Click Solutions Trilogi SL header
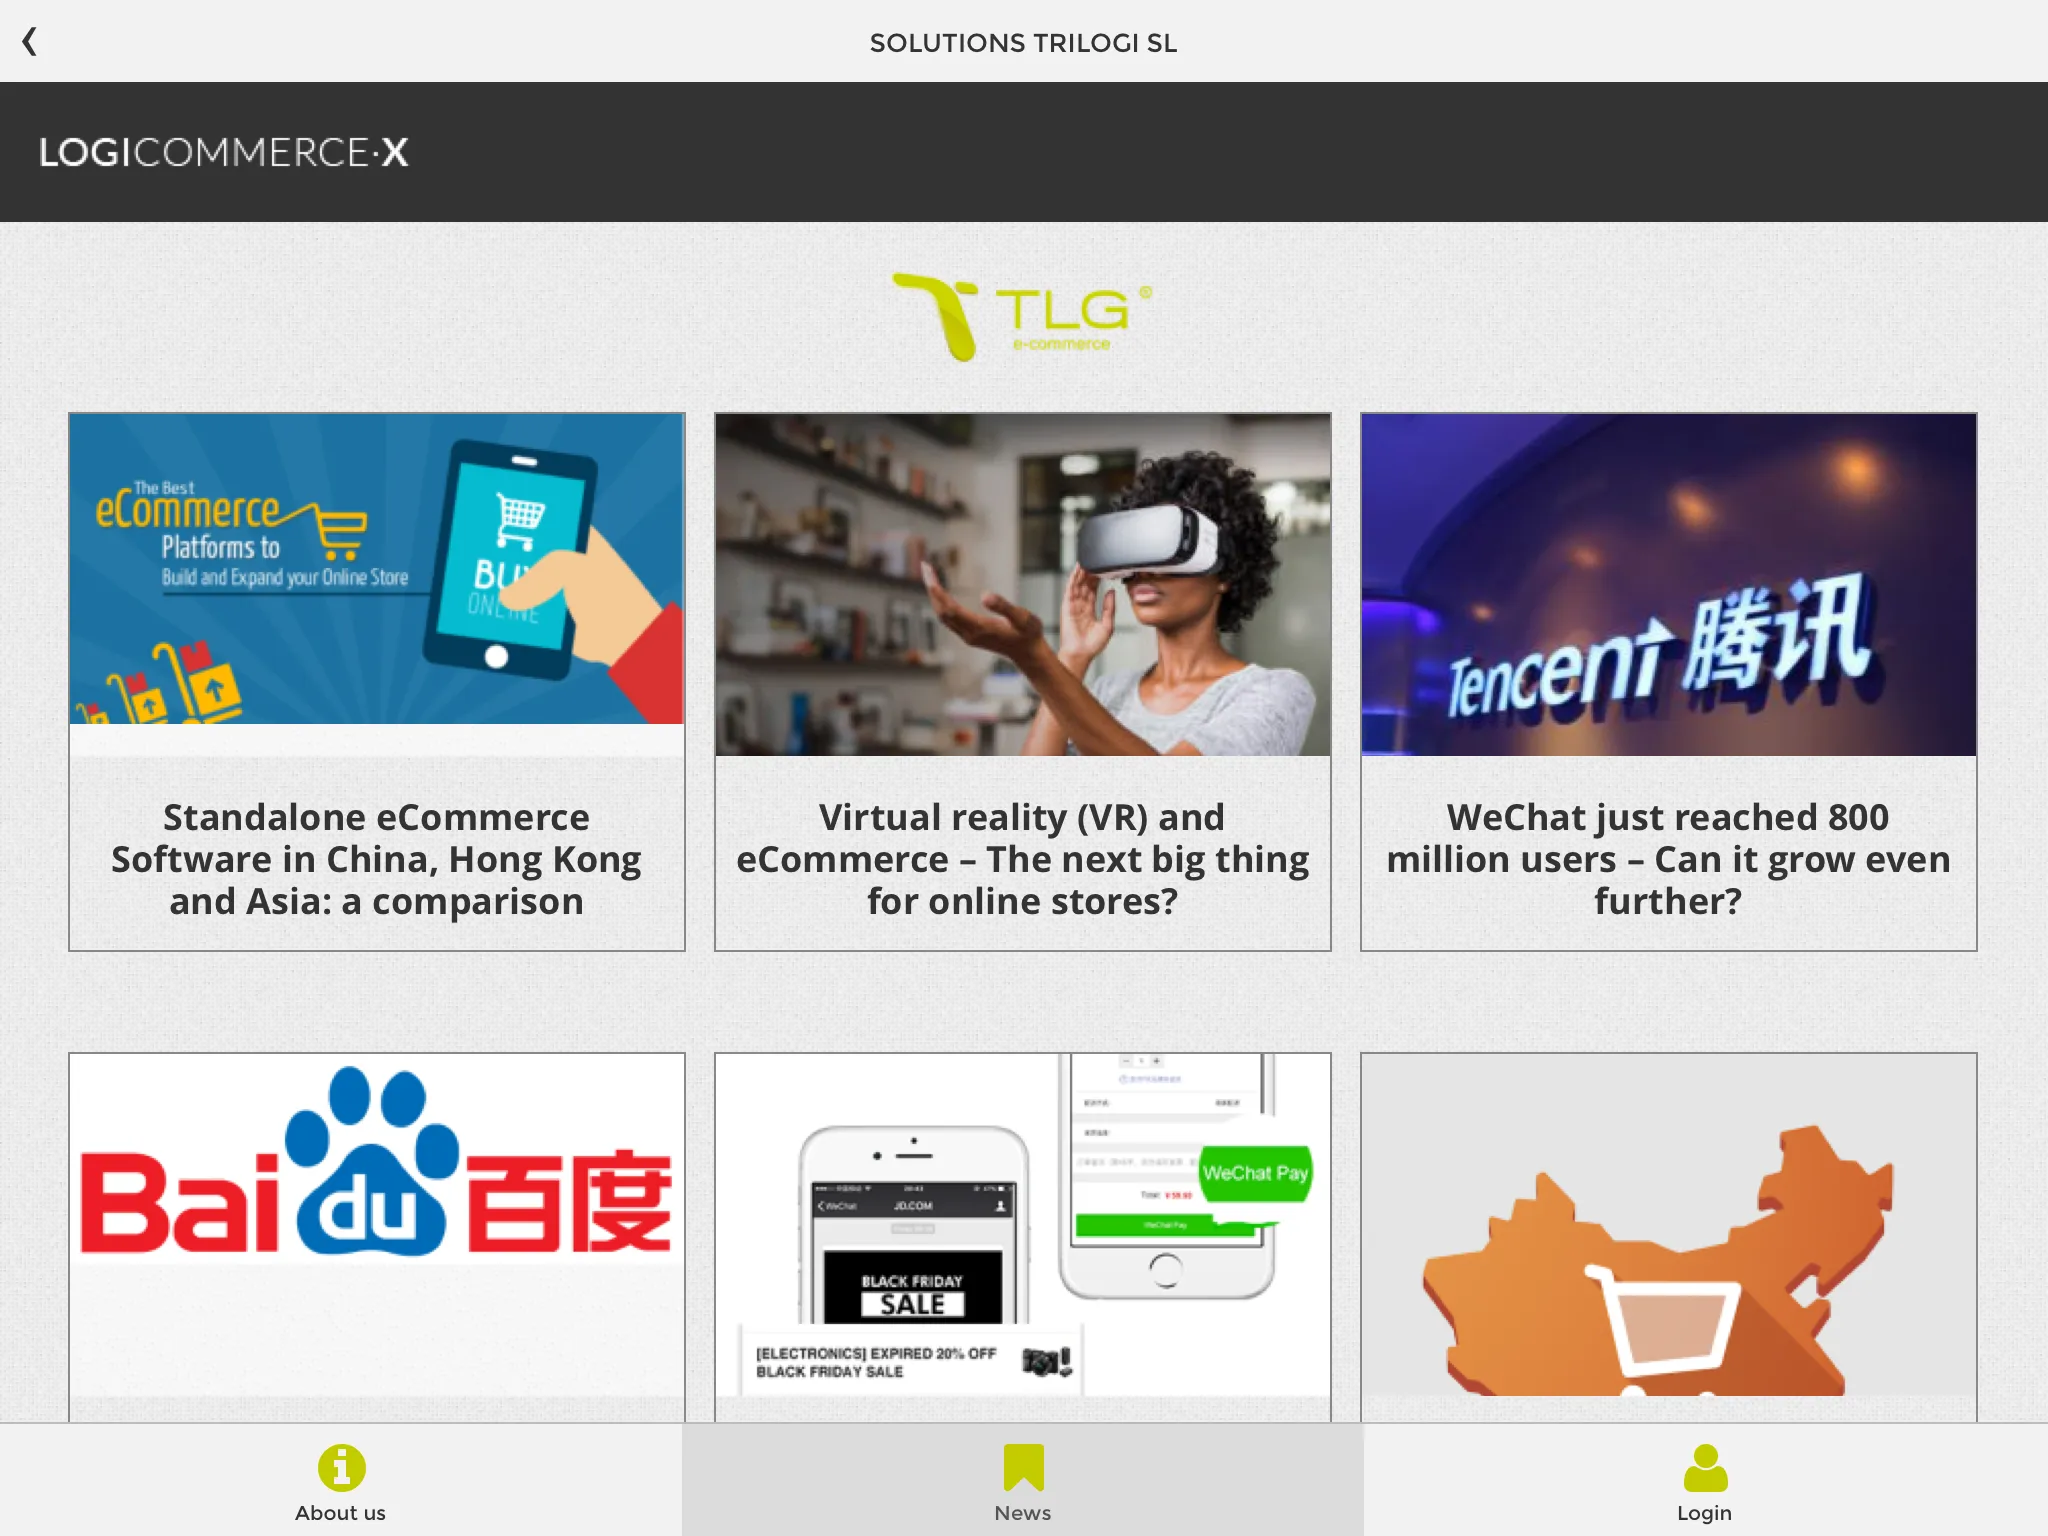Screen dimensions: 2048x1536 (1022, 40)
